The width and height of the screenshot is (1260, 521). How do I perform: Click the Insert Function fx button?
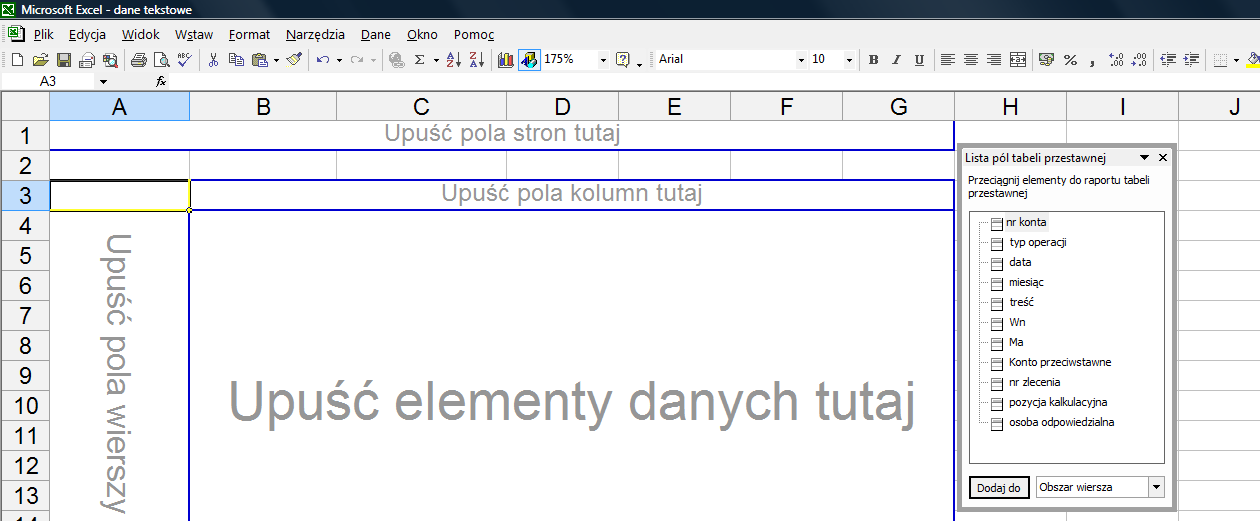[161, 81]
